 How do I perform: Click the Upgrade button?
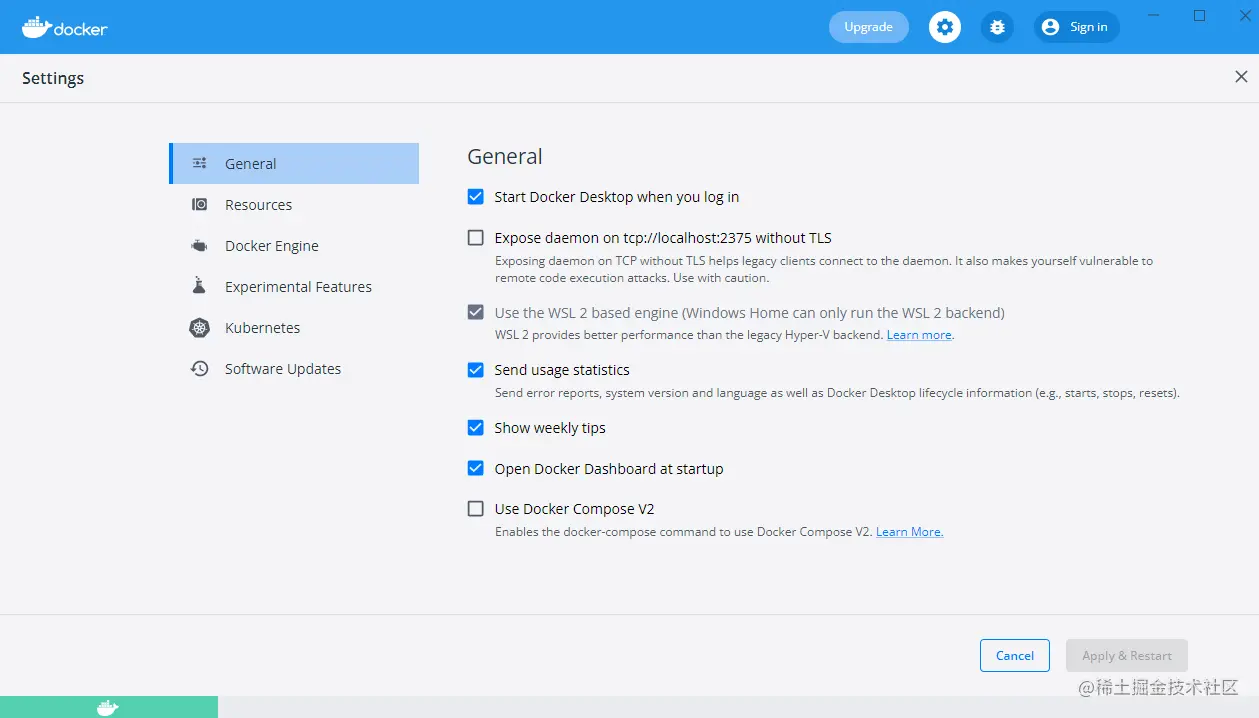868,27
